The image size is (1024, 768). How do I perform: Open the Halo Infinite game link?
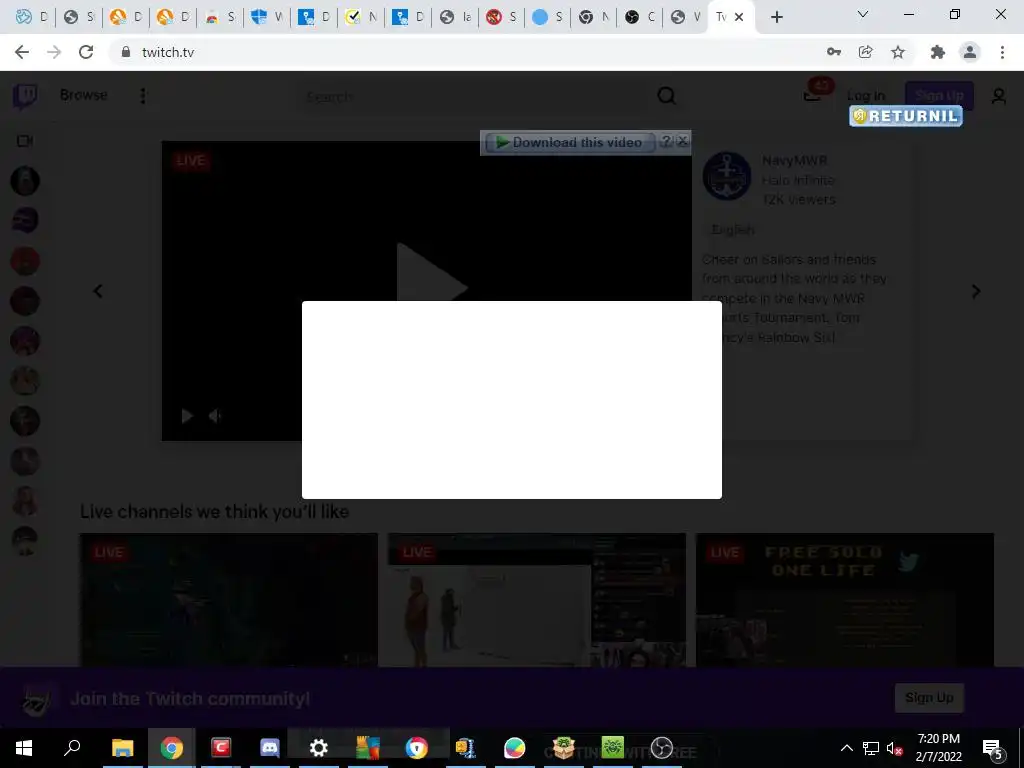797,180
